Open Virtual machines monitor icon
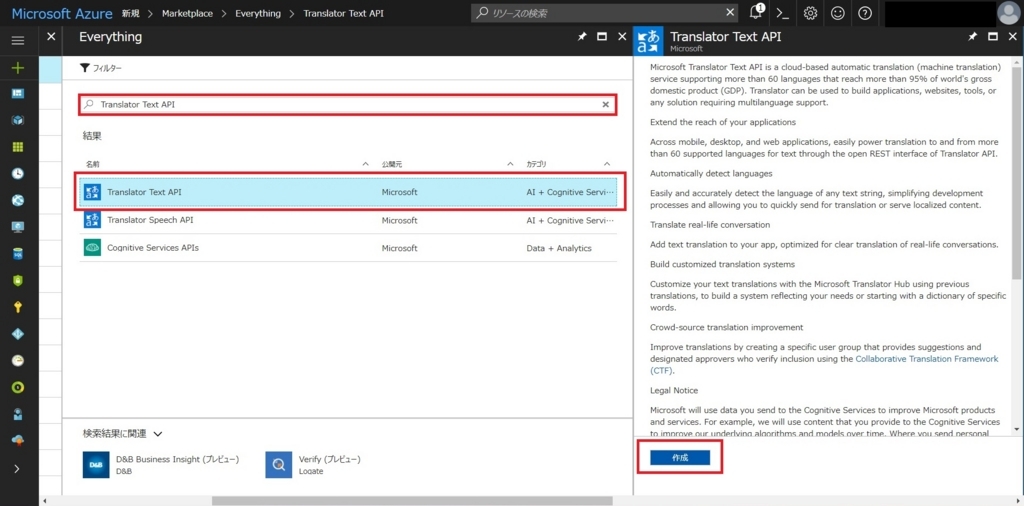Image resolution: width=1024 pixels, height=506 pixels. tap(18, 227)
